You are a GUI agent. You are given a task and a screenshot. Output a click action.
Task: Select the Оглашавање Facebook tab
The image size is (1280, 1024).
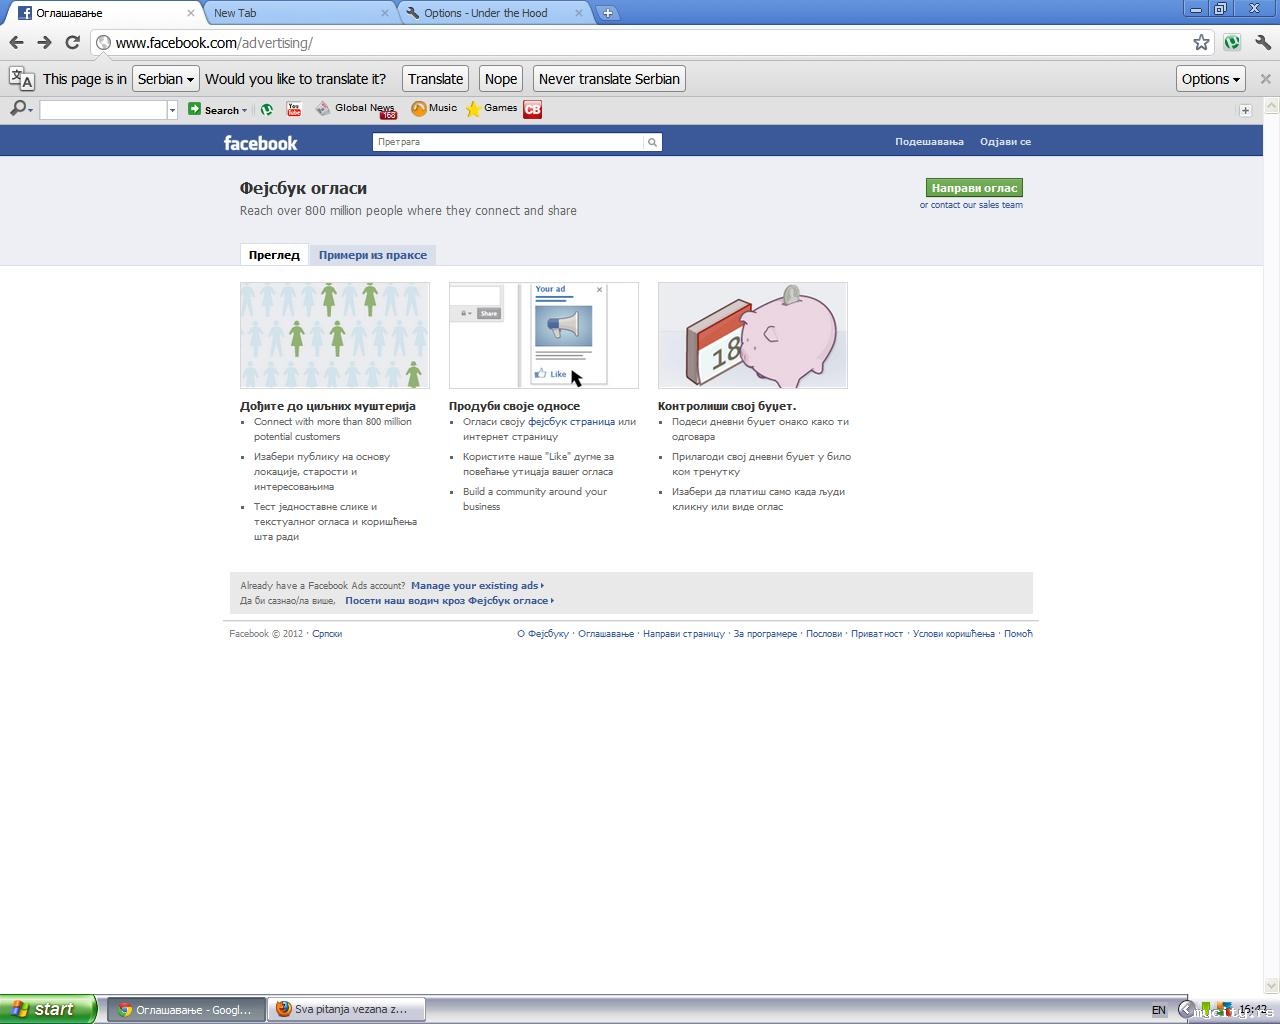click(102, 13)
